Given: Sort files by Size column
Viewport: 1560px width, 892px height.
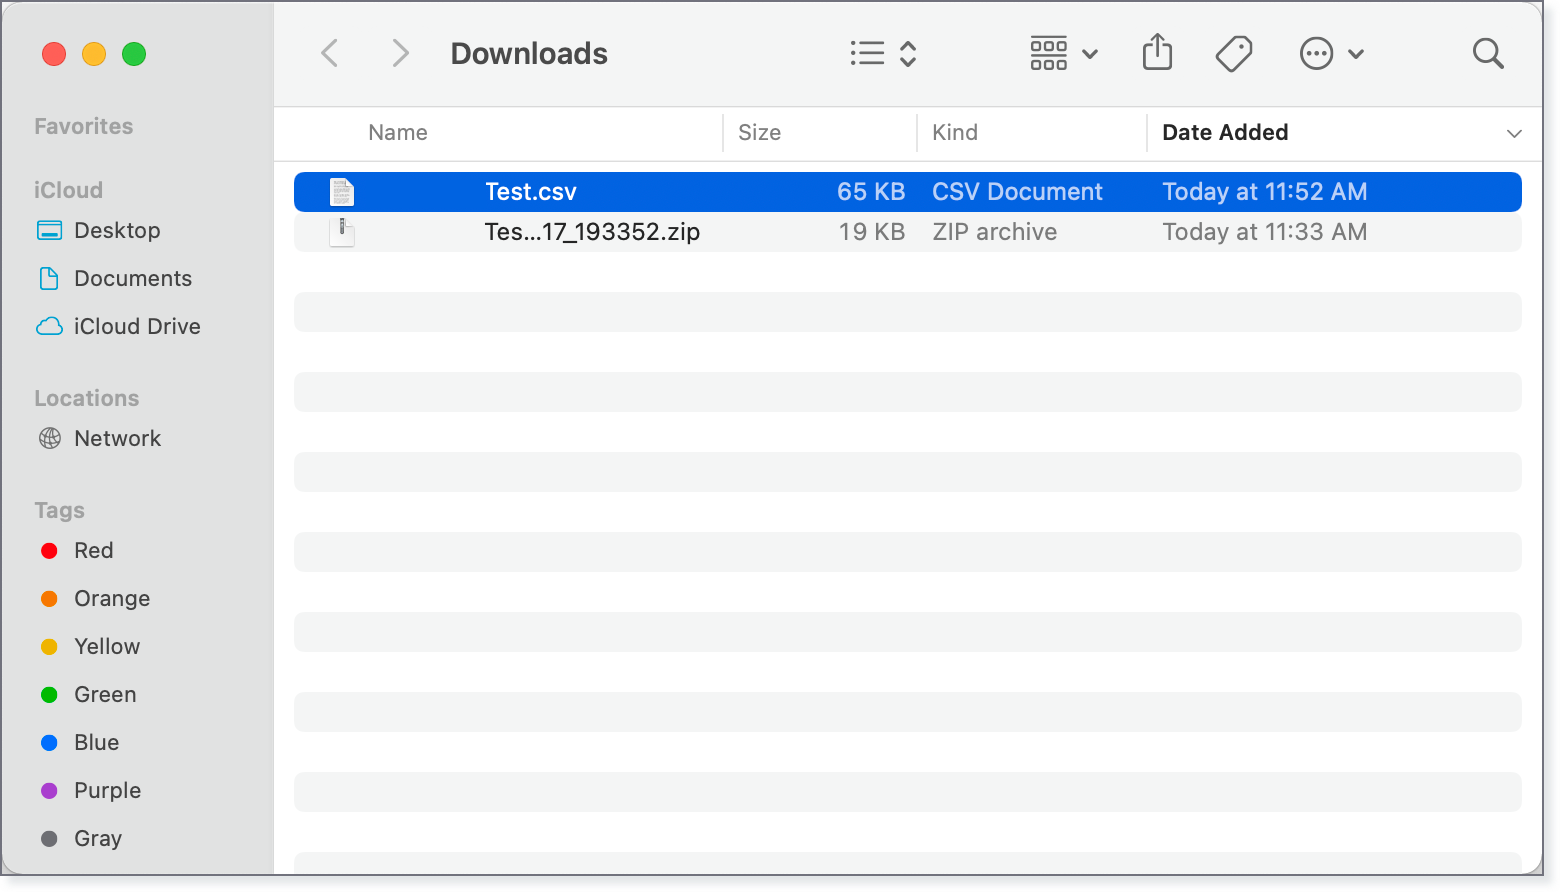Looking at the screenshot, I should pos(759,133).
